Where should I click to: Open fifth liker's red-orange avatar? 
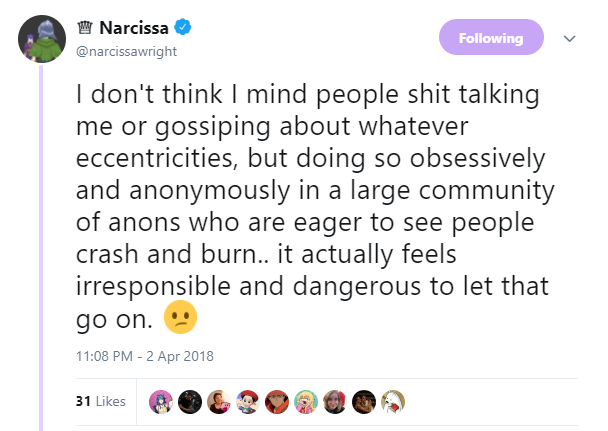click(x=277, y=402)
